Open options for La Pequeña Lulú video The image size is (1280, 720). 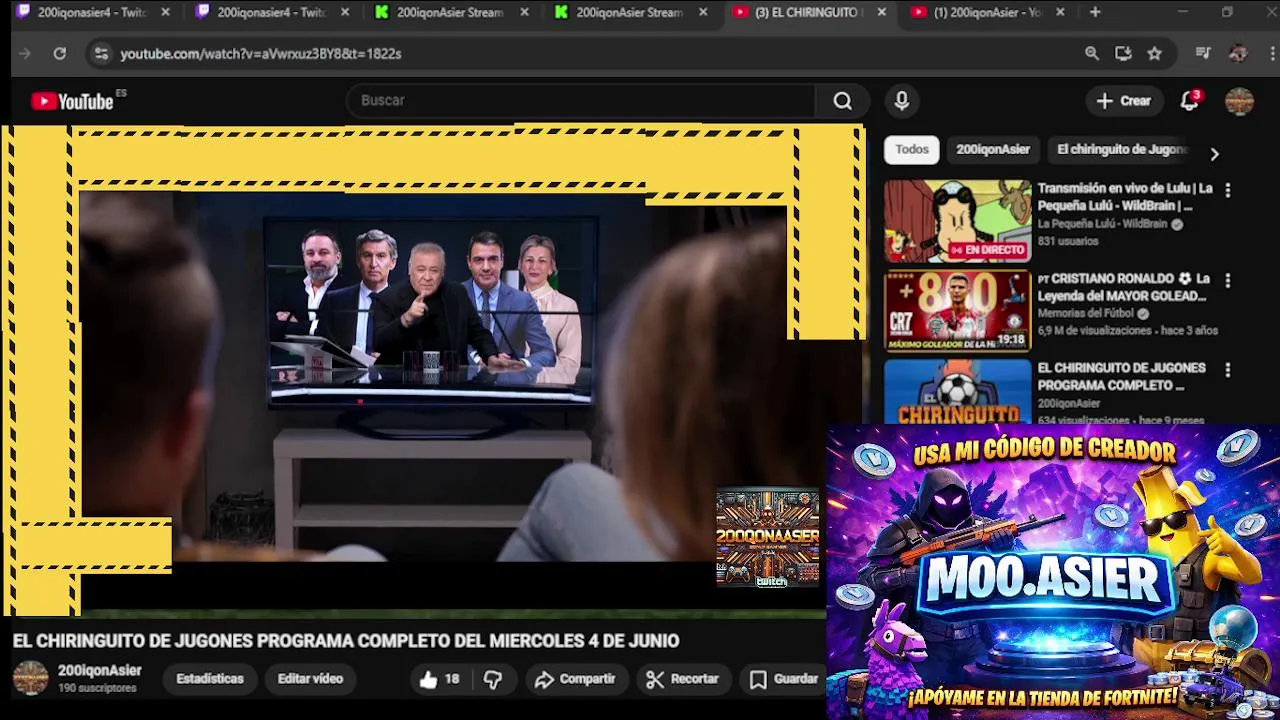[1228, 190]
